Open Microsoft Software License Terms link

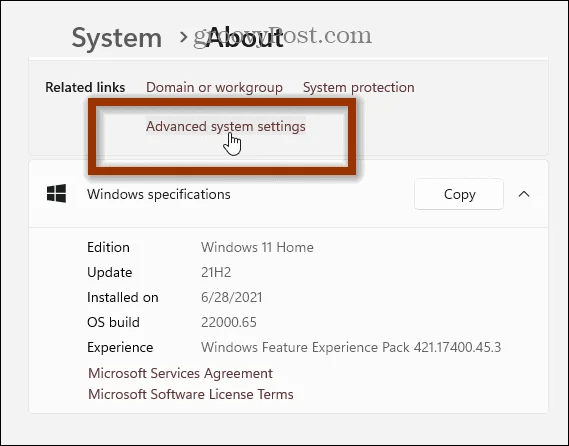(191, 394)
